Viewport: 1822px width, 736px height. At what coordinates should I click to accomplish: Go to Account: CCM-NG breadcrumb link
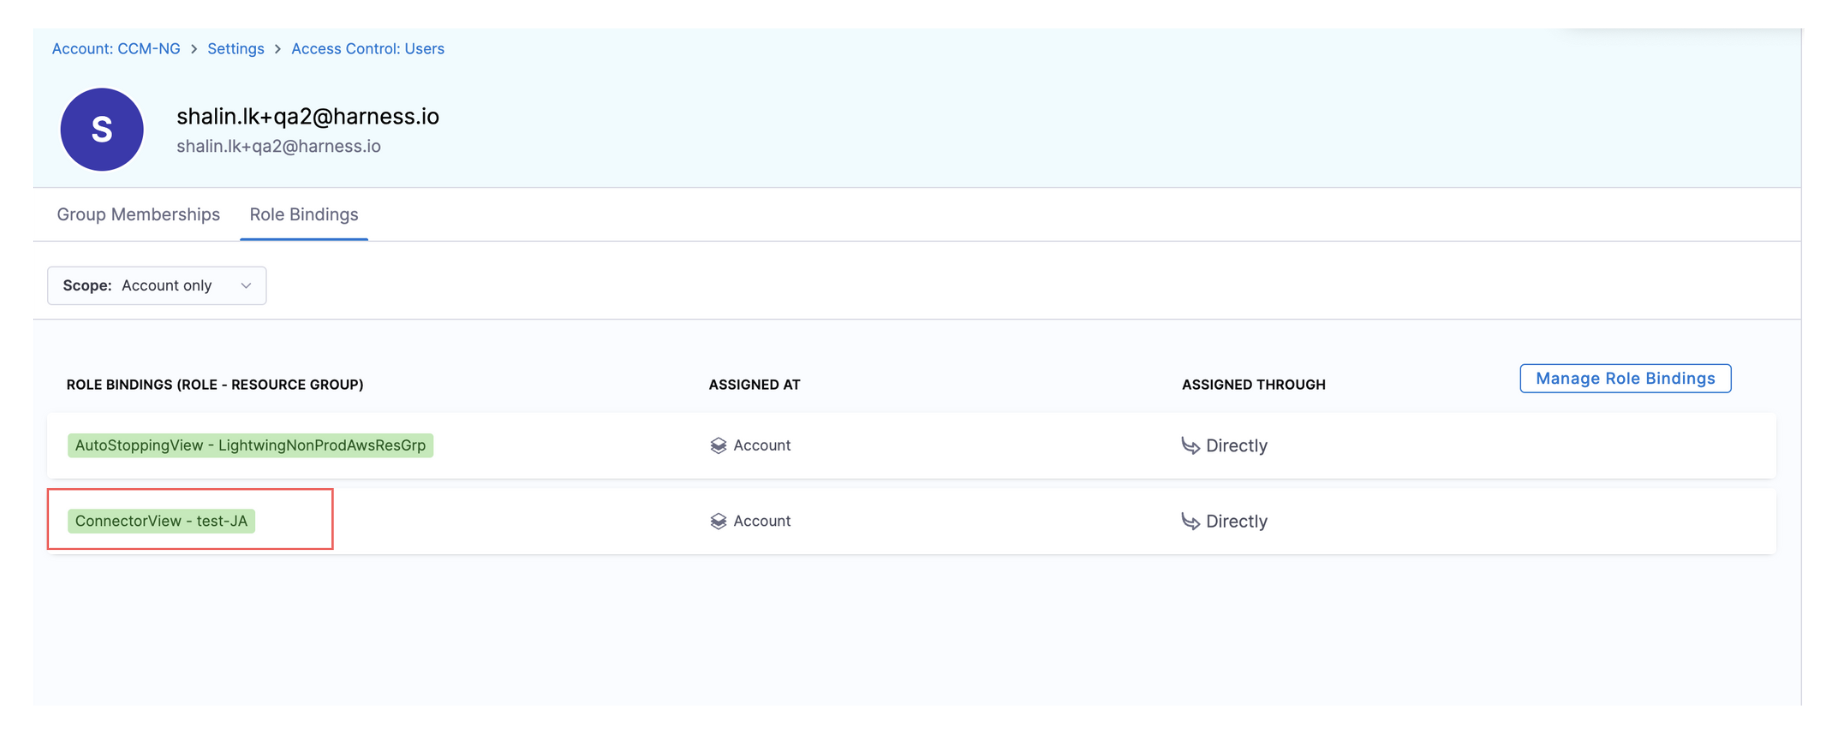(x=116, y=49)
